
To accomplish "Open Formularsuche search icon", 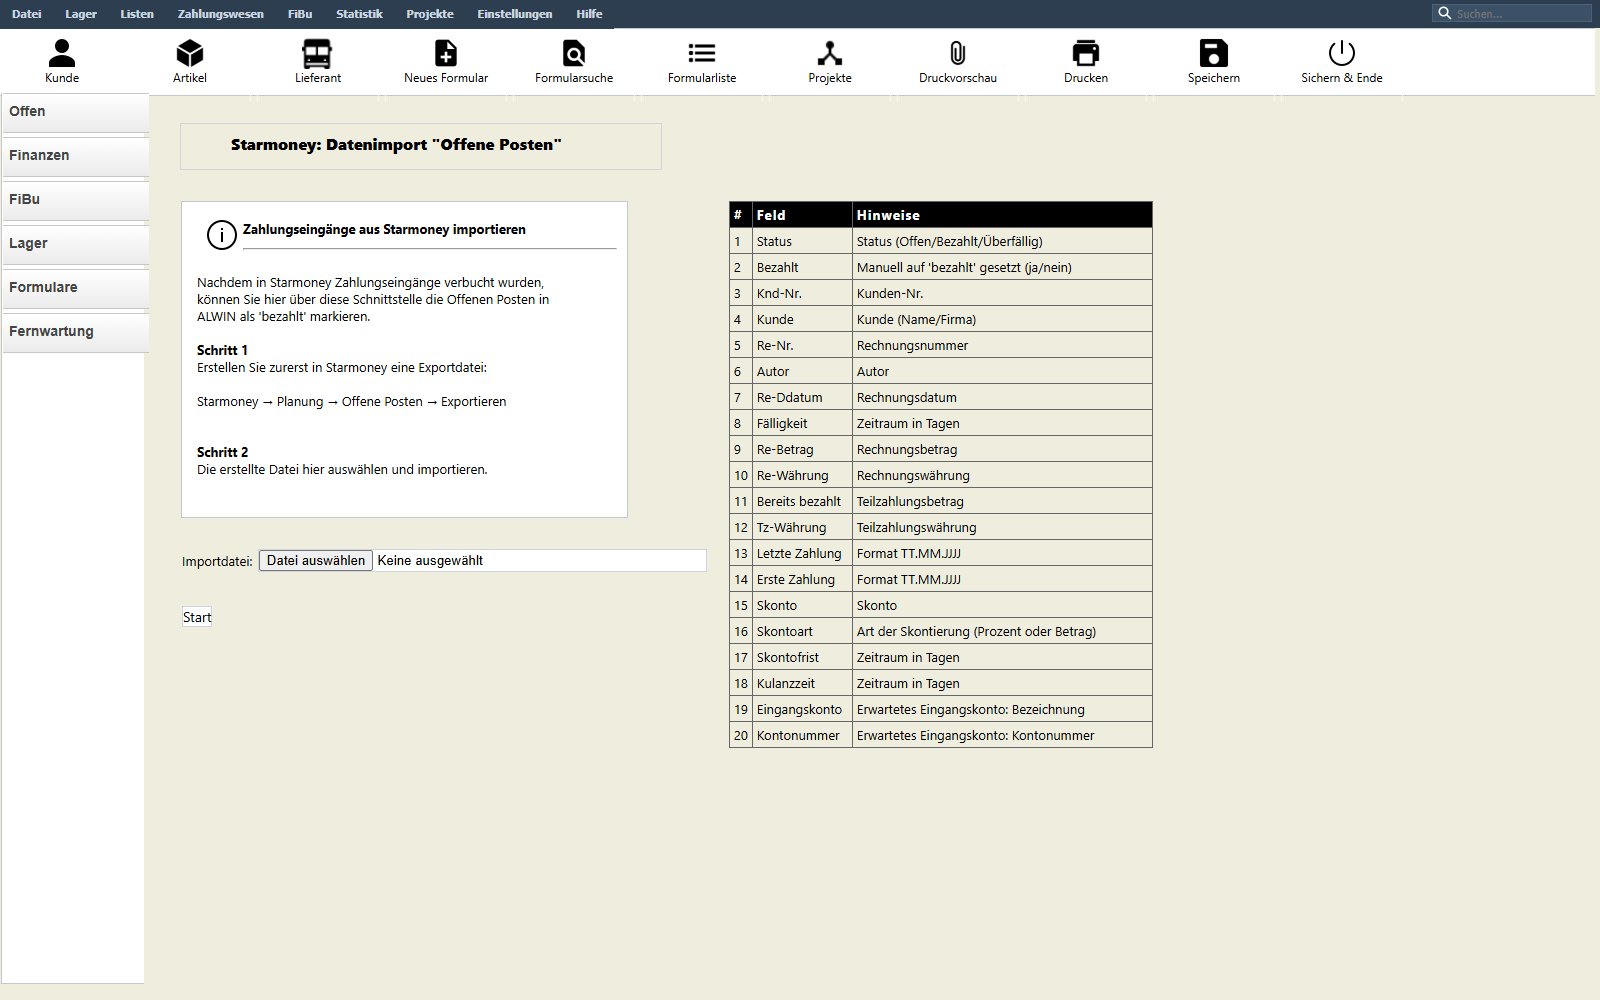I will click(x=574, y=53).
